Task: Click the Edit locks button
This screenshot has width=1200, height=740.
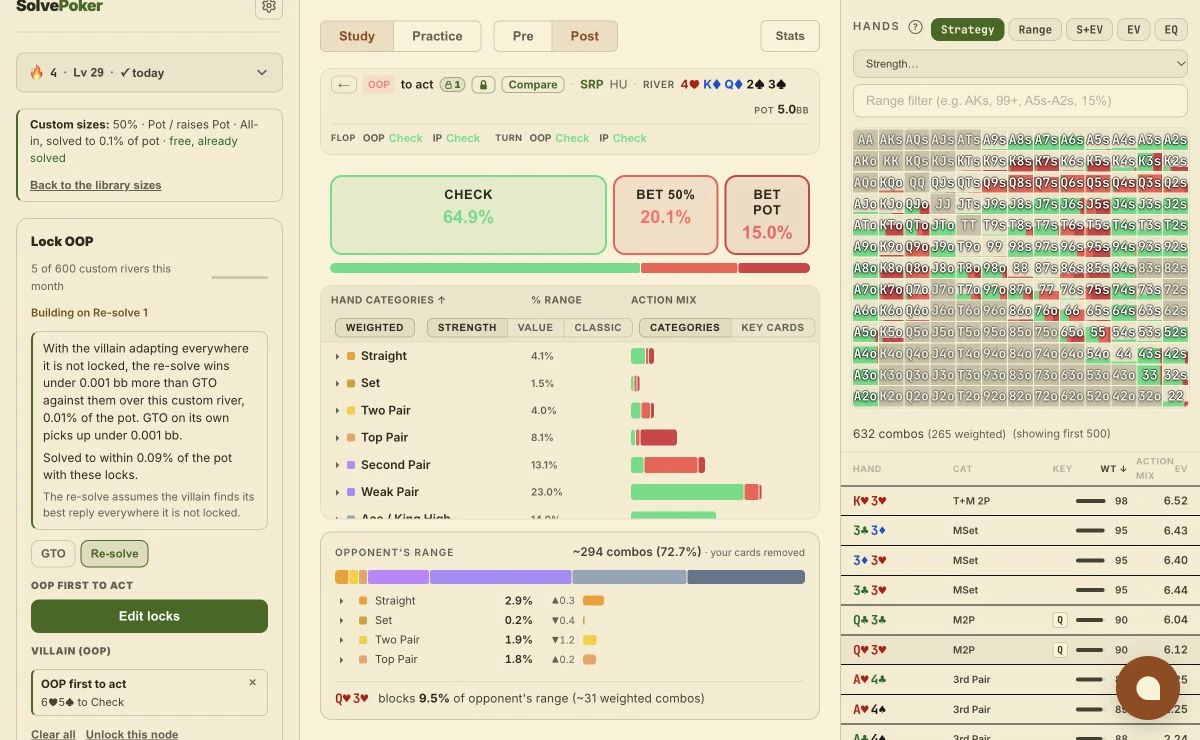Action: [x=149, y=616]
